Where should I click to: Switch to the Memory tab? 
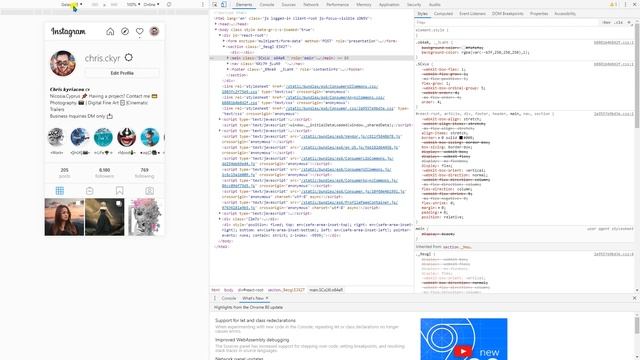[363, 4]
